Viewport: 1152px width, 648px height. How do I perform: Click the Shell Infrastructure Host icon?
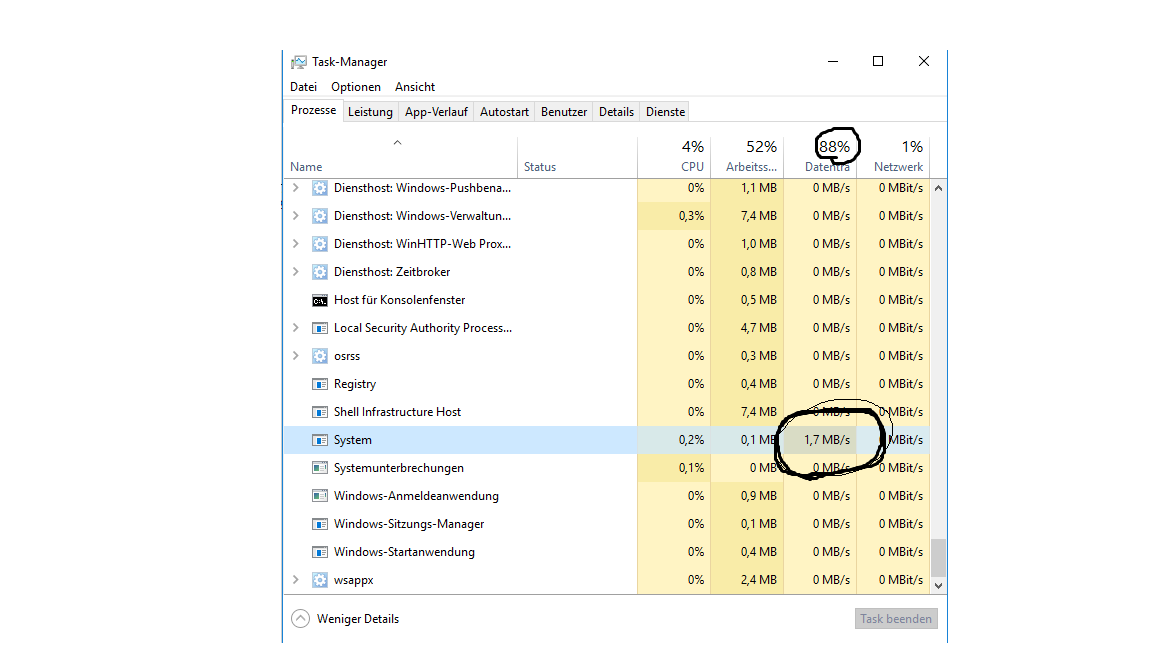(320, 412)
